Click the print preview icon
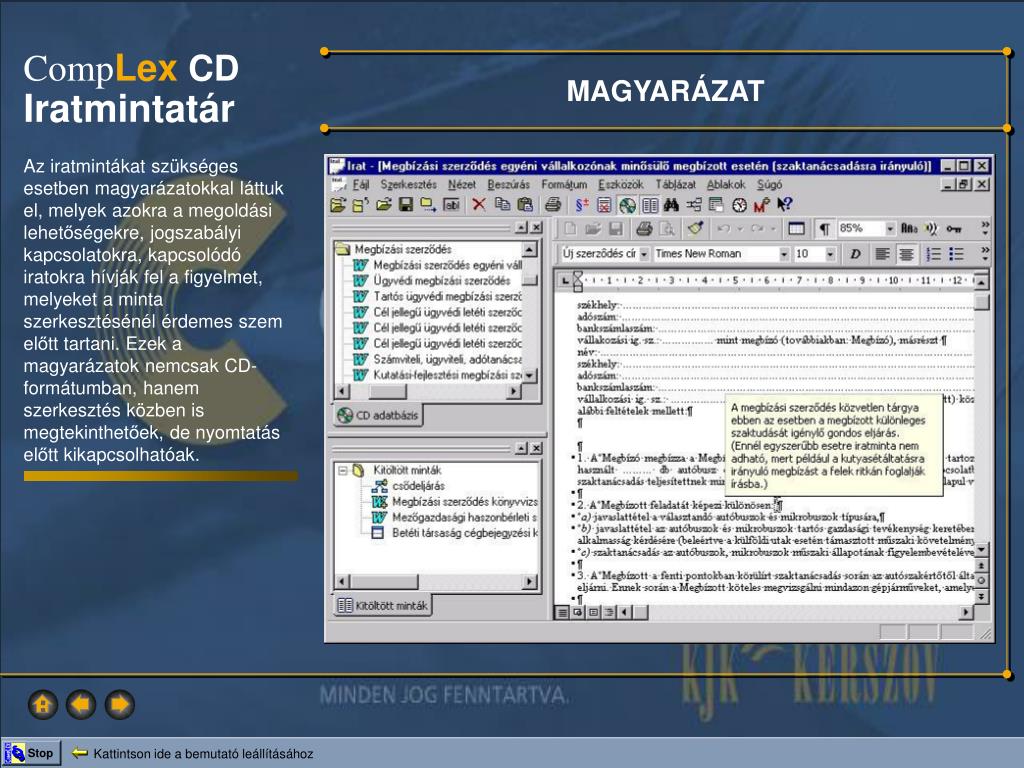This screenshot has width=1024, height=768. pos(667,229)
